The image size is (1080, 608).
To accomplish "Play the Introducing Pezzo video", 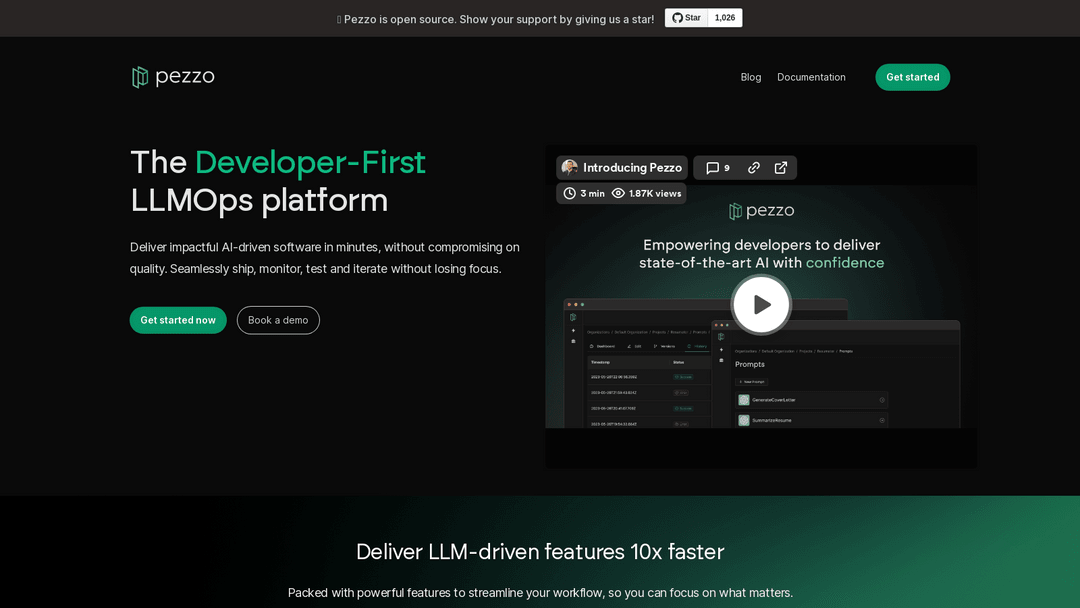I will click(x=761, y=304).
